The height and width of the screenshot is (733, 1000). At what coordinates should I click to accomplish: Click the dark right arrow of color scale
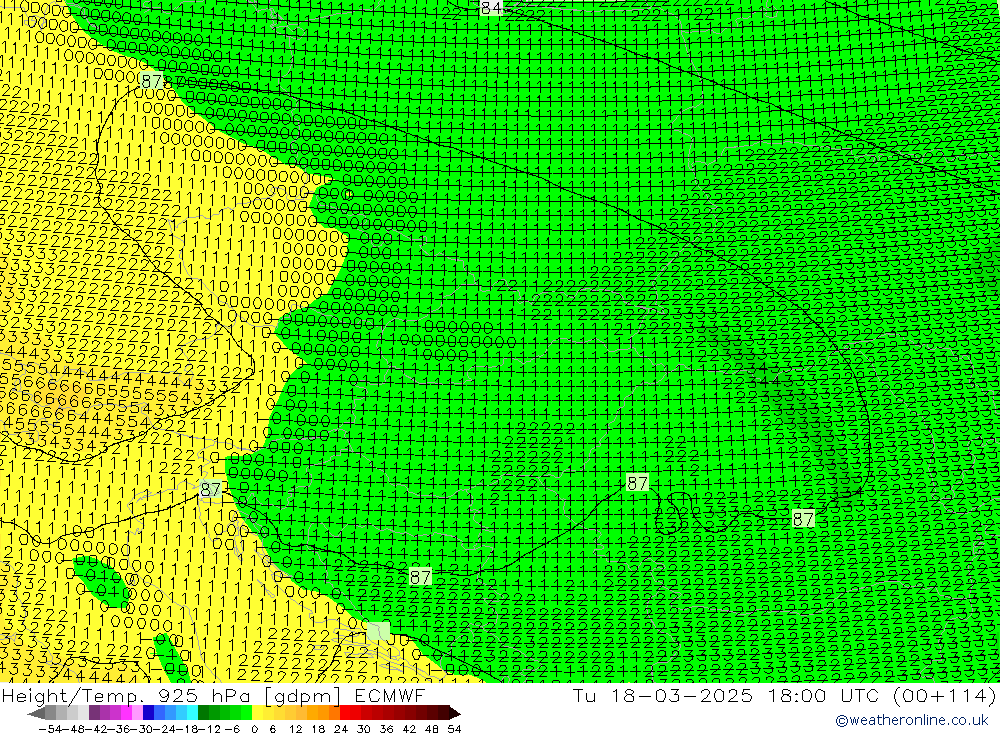click(x=455, y=713)
